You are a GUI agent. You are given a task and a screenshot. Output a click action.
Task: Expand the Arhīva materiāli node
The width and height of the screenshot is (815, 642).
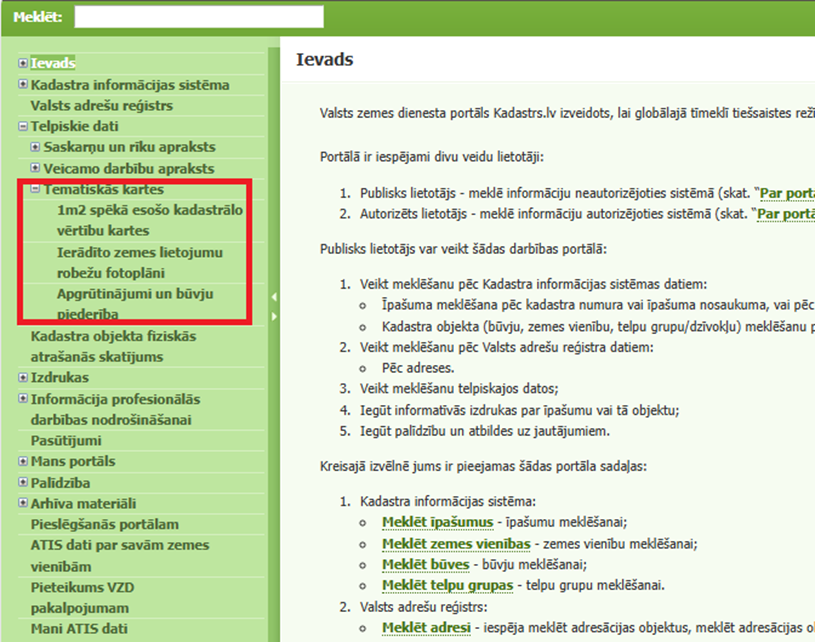tap(23, 504)
